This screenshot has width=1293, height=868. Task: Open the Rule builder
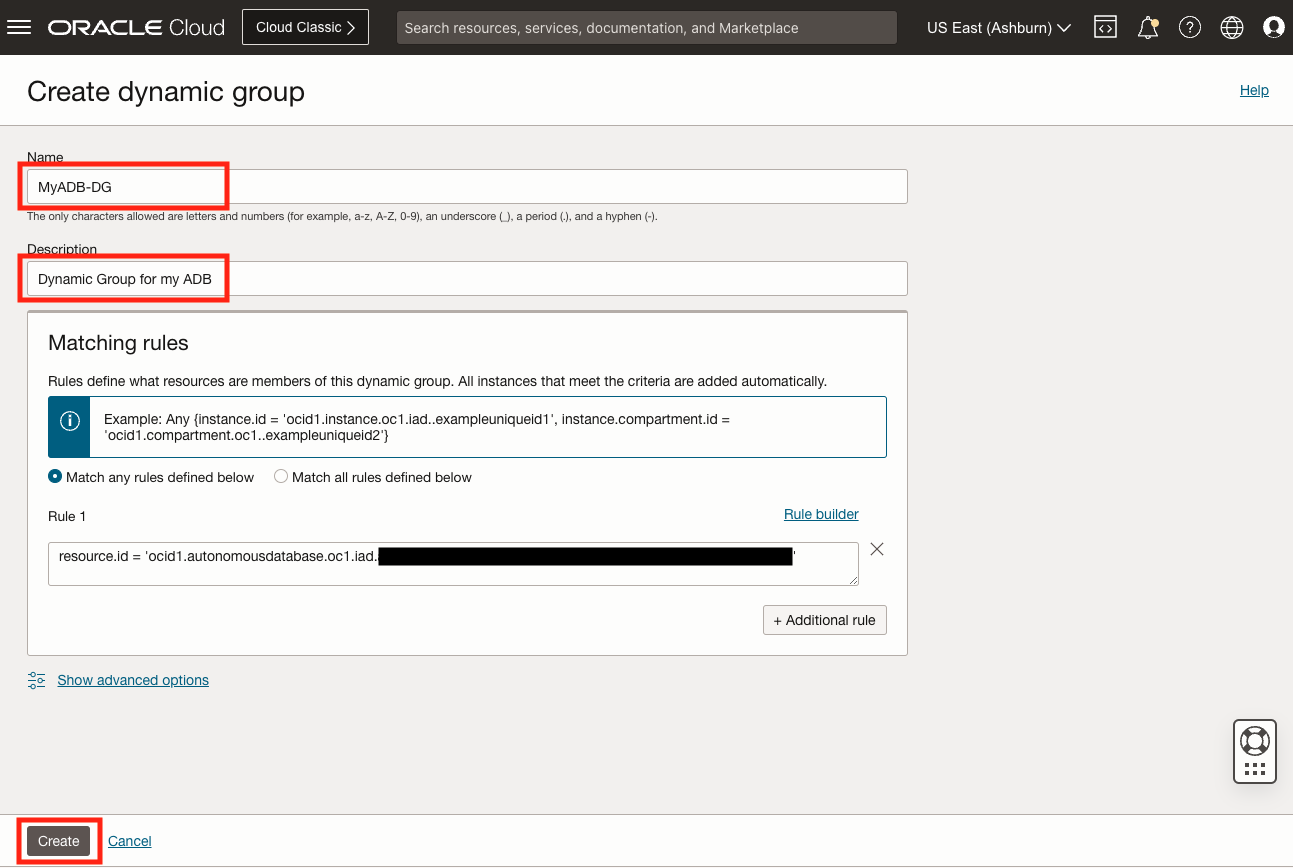point(821,514)
